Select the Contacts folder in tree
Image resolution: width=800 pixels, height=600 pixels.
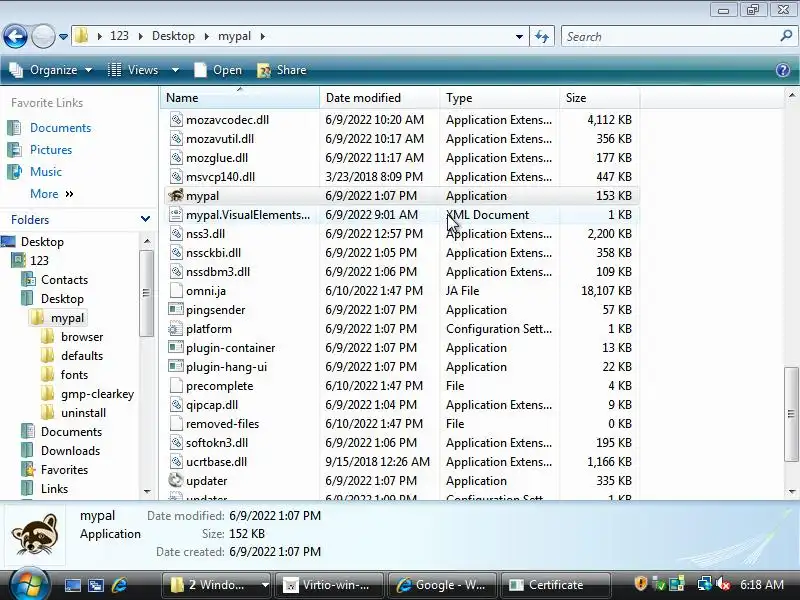64,280
